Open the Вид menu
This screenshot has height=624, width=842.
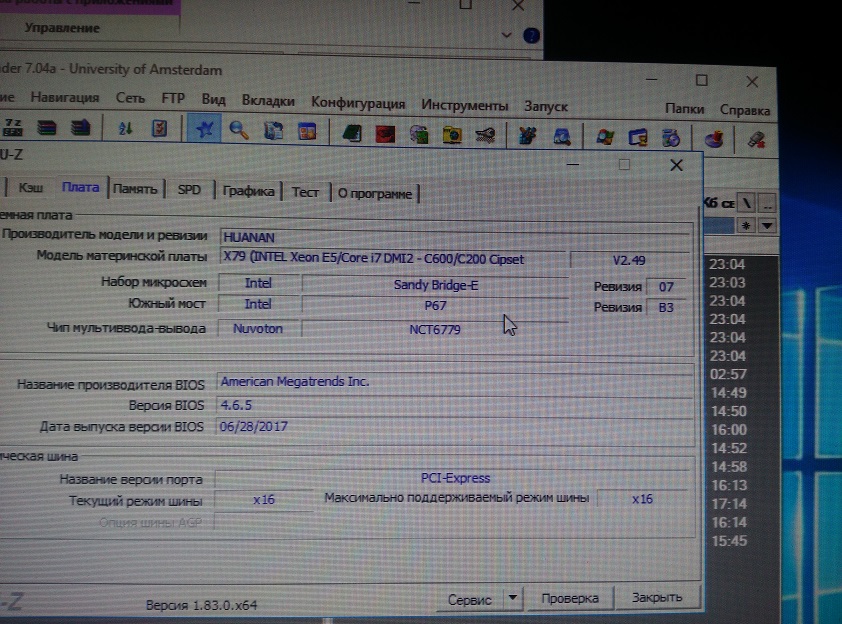click(x=213, y=100)
